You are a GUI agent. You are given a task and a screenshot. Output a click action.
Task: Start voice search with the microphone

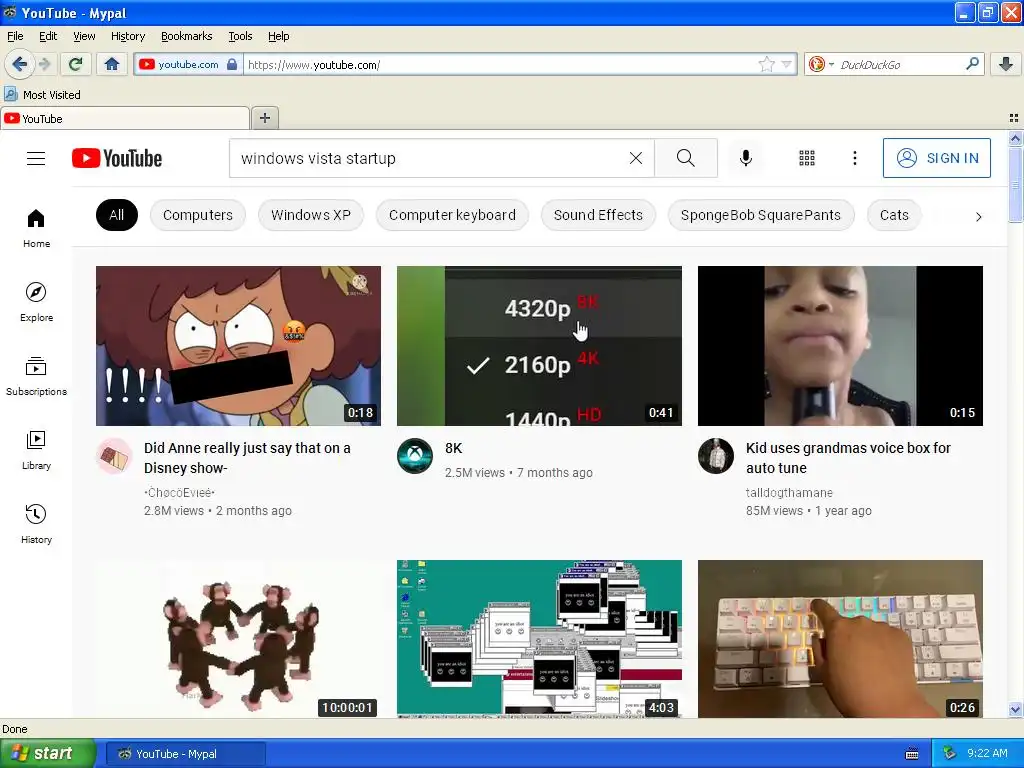tap(746, 158)
